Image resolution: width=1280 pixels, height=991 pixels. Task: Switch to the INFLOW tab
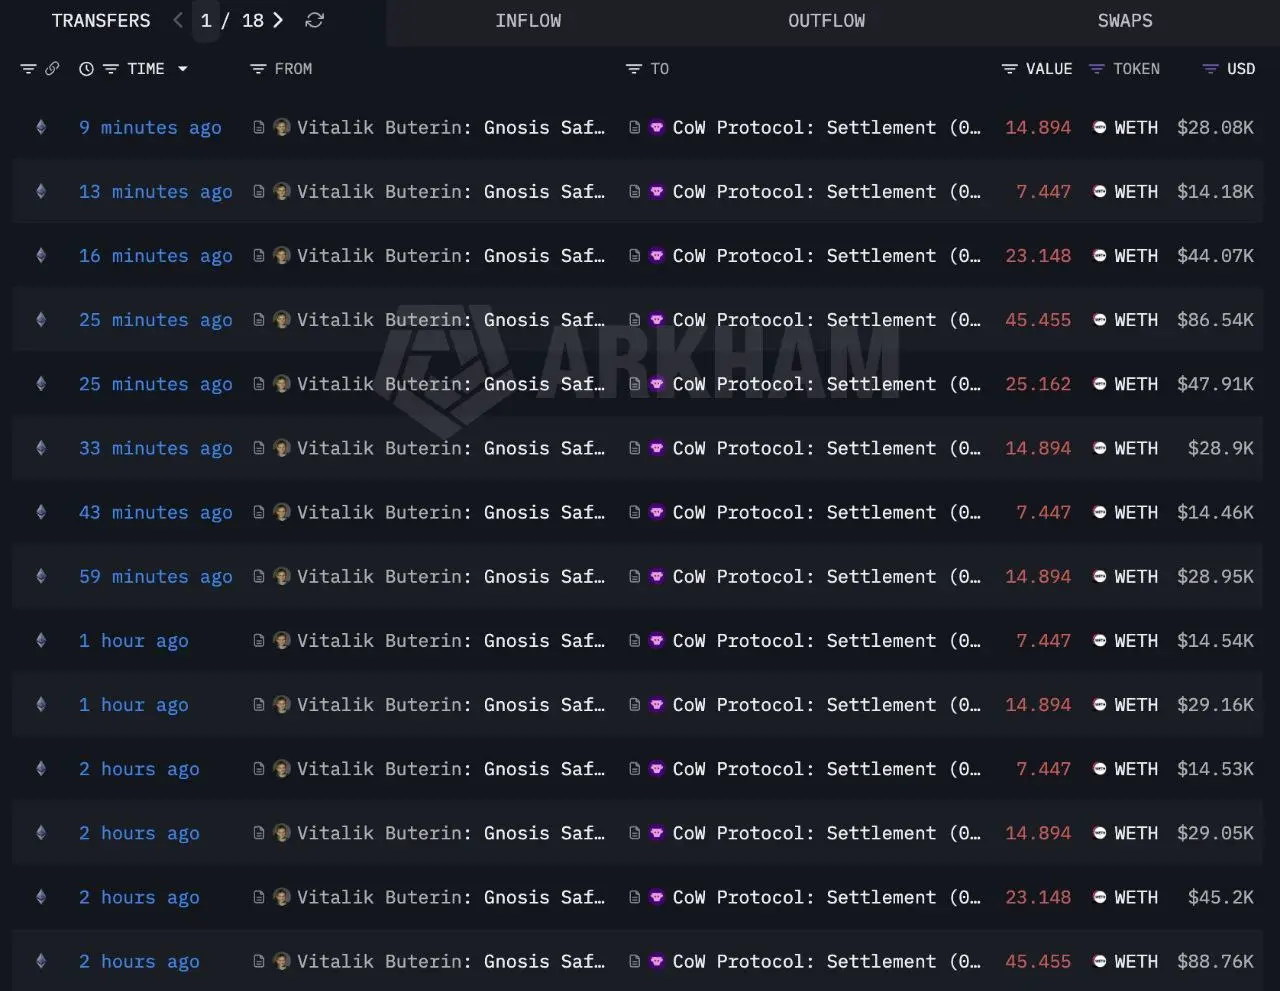click(528, 21)
